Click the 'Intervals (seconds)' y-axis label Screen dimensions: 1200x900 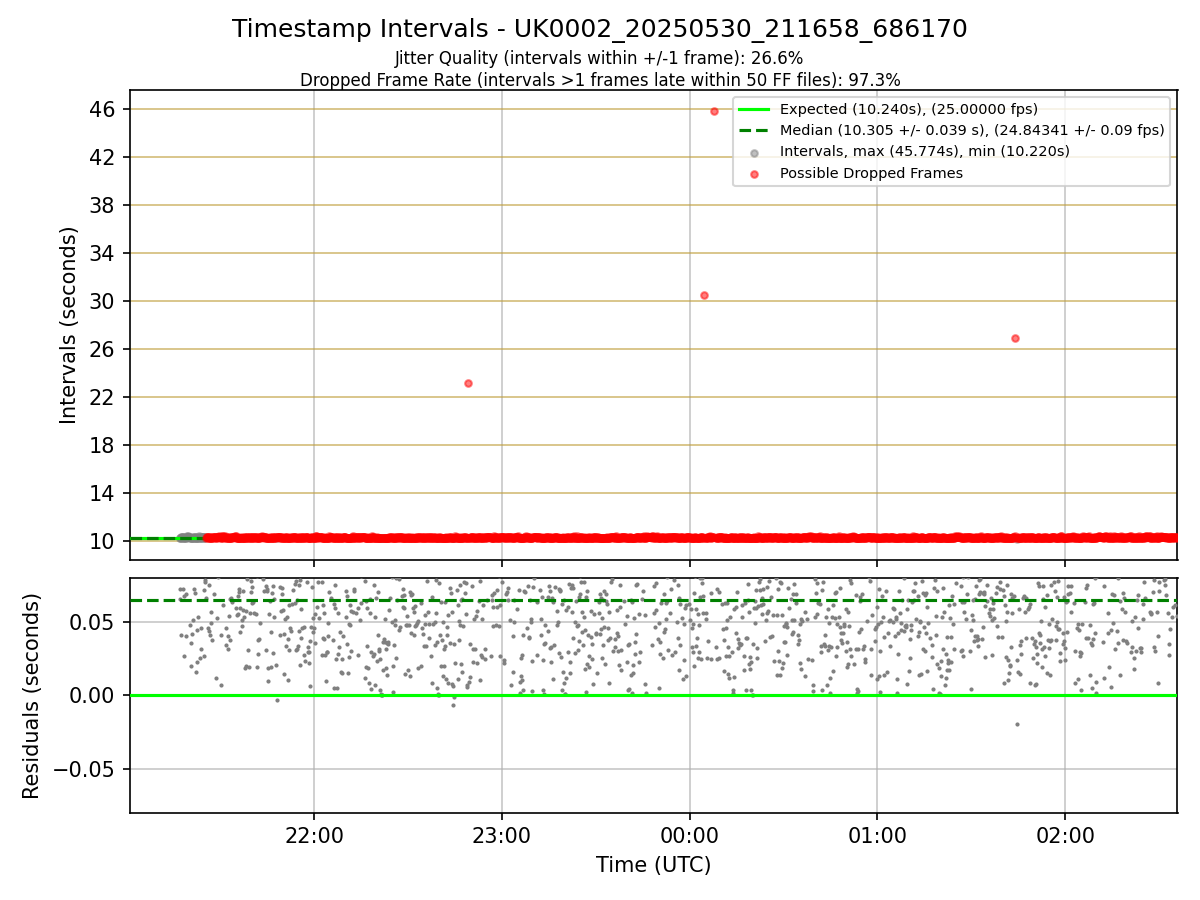coord(68,325)
